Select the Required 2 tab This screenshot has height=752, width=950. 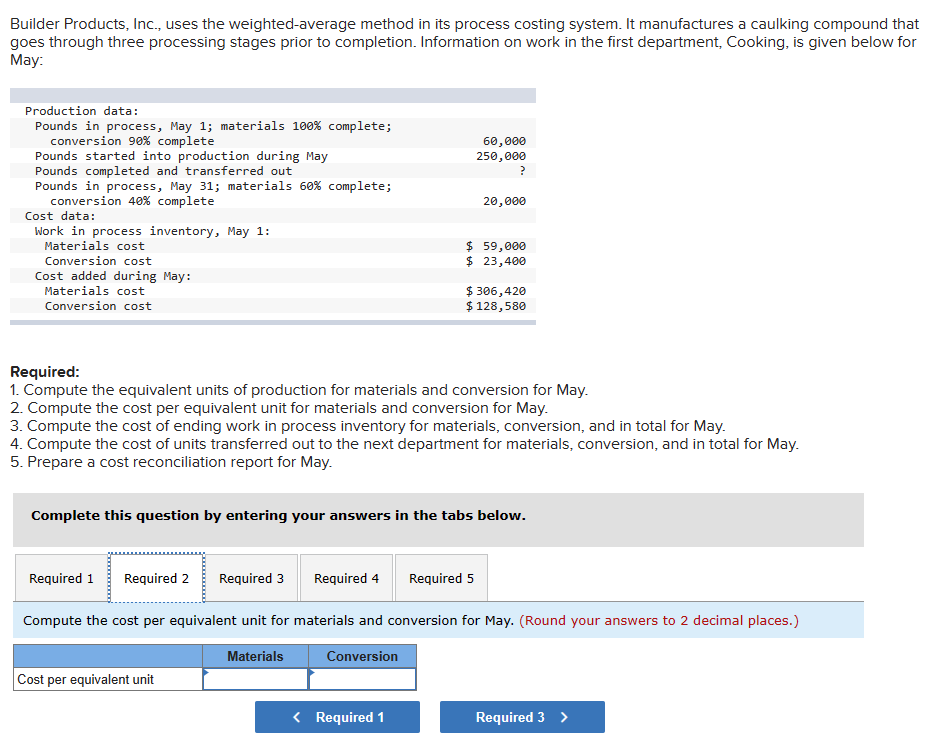(156, 578)
